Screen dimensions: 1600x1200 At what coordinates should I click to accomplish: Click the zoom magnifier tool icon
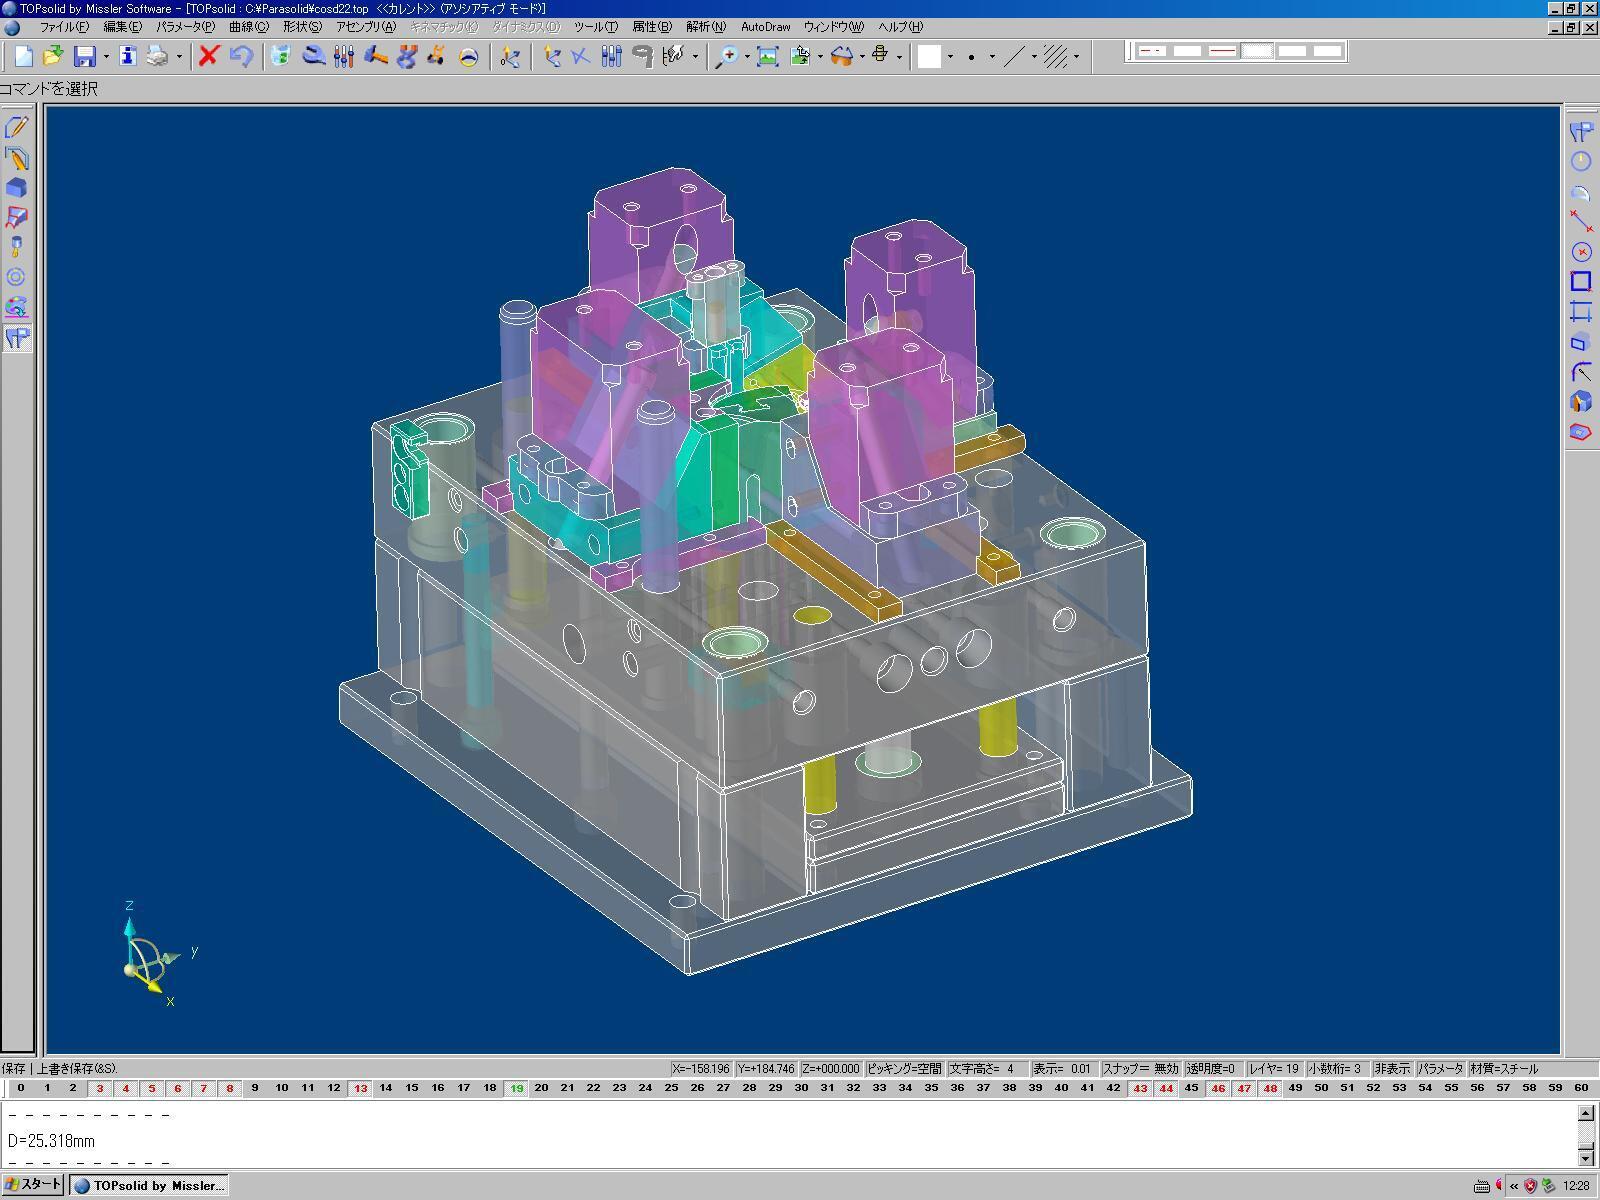click(x=727, y=56)
